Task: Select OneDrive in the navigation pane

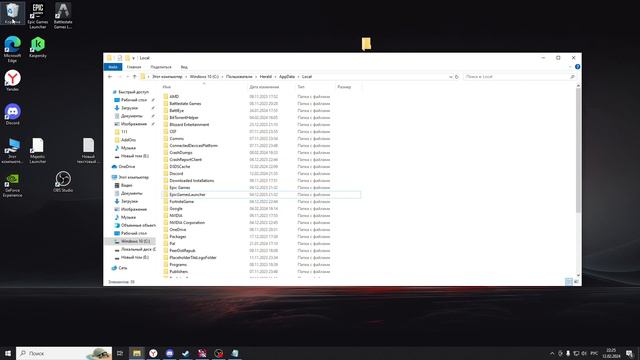Action: click(127, 167)
